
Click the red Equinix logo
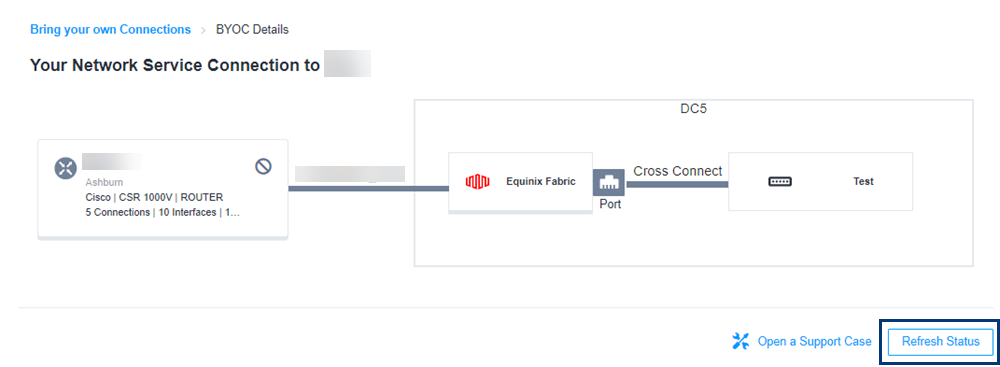[x=478, y=182]
